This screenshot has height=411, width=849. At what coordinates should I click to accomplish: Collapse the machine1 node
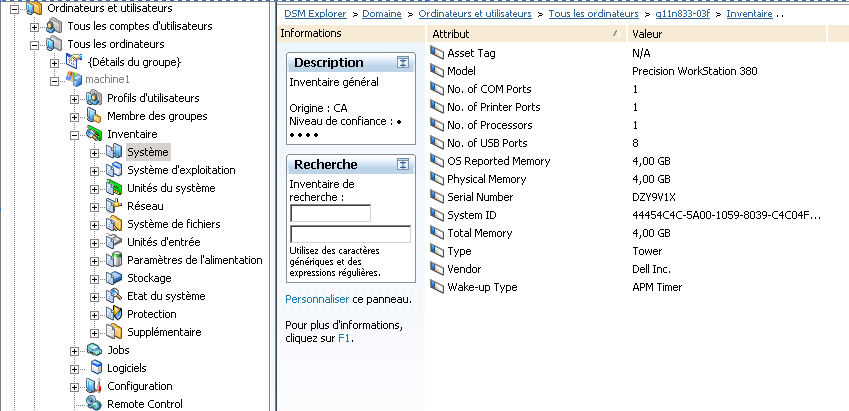(x=54, y=81)
